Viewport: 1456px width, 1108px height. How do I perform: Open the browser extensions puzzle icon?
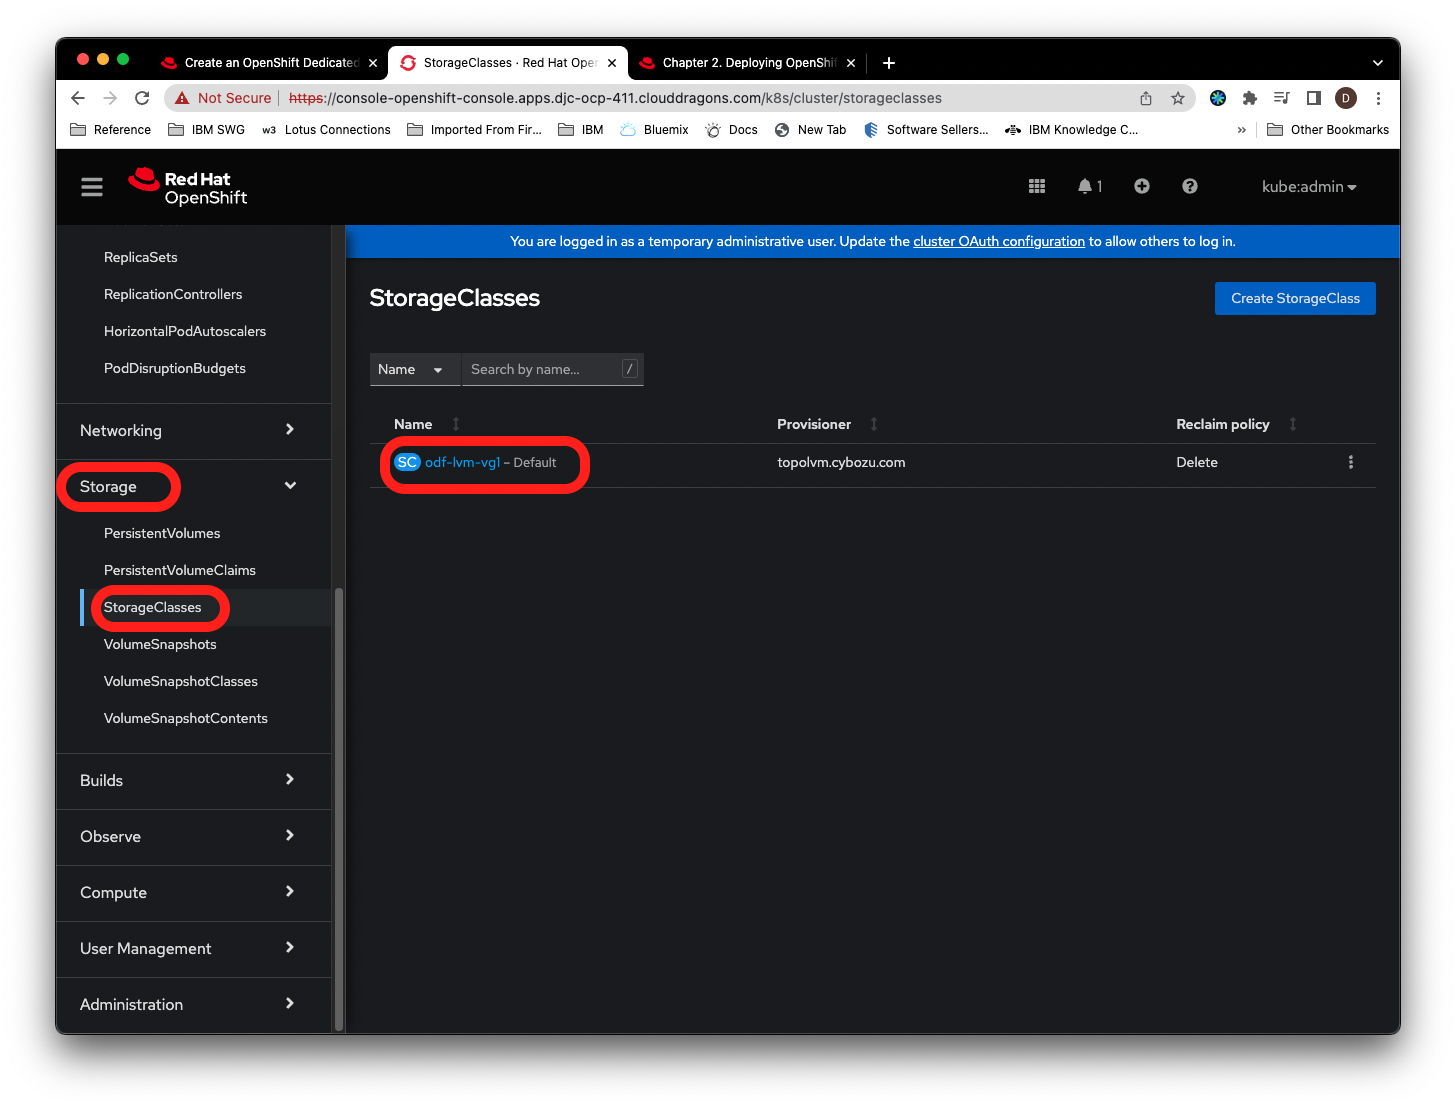point(1250,98)
